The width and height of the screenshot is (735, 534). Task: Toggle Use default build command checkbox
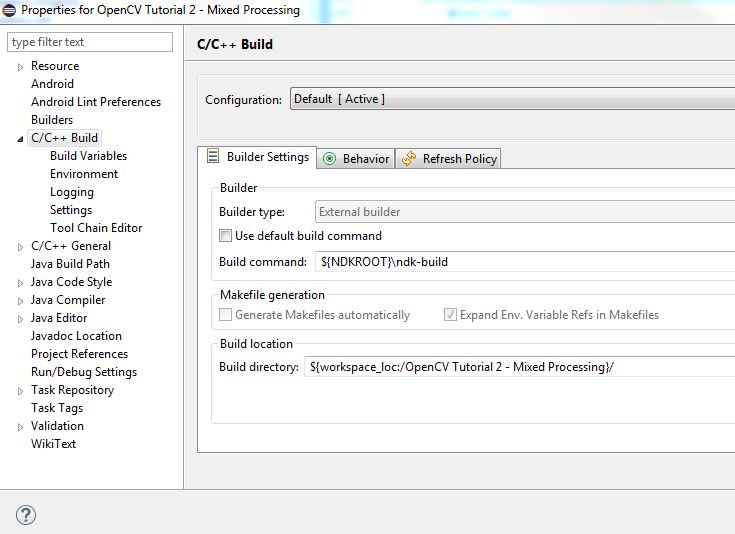tap(225, 235)
